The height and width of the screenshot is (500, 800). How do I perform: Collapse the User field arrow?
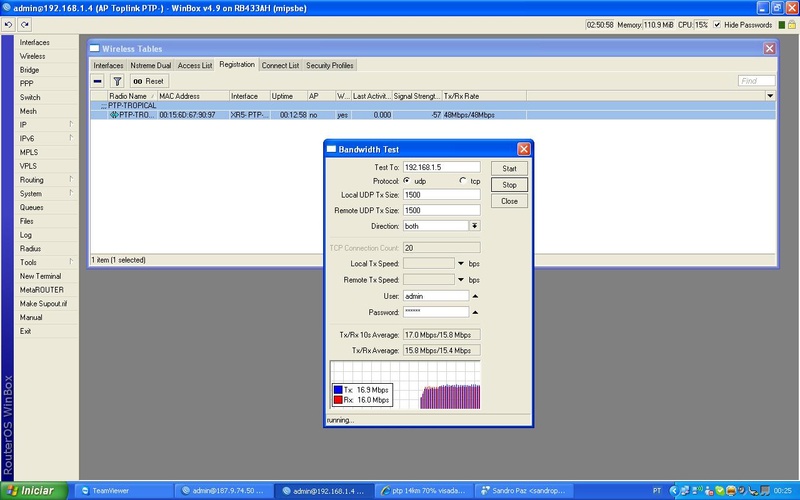[475, 296]
